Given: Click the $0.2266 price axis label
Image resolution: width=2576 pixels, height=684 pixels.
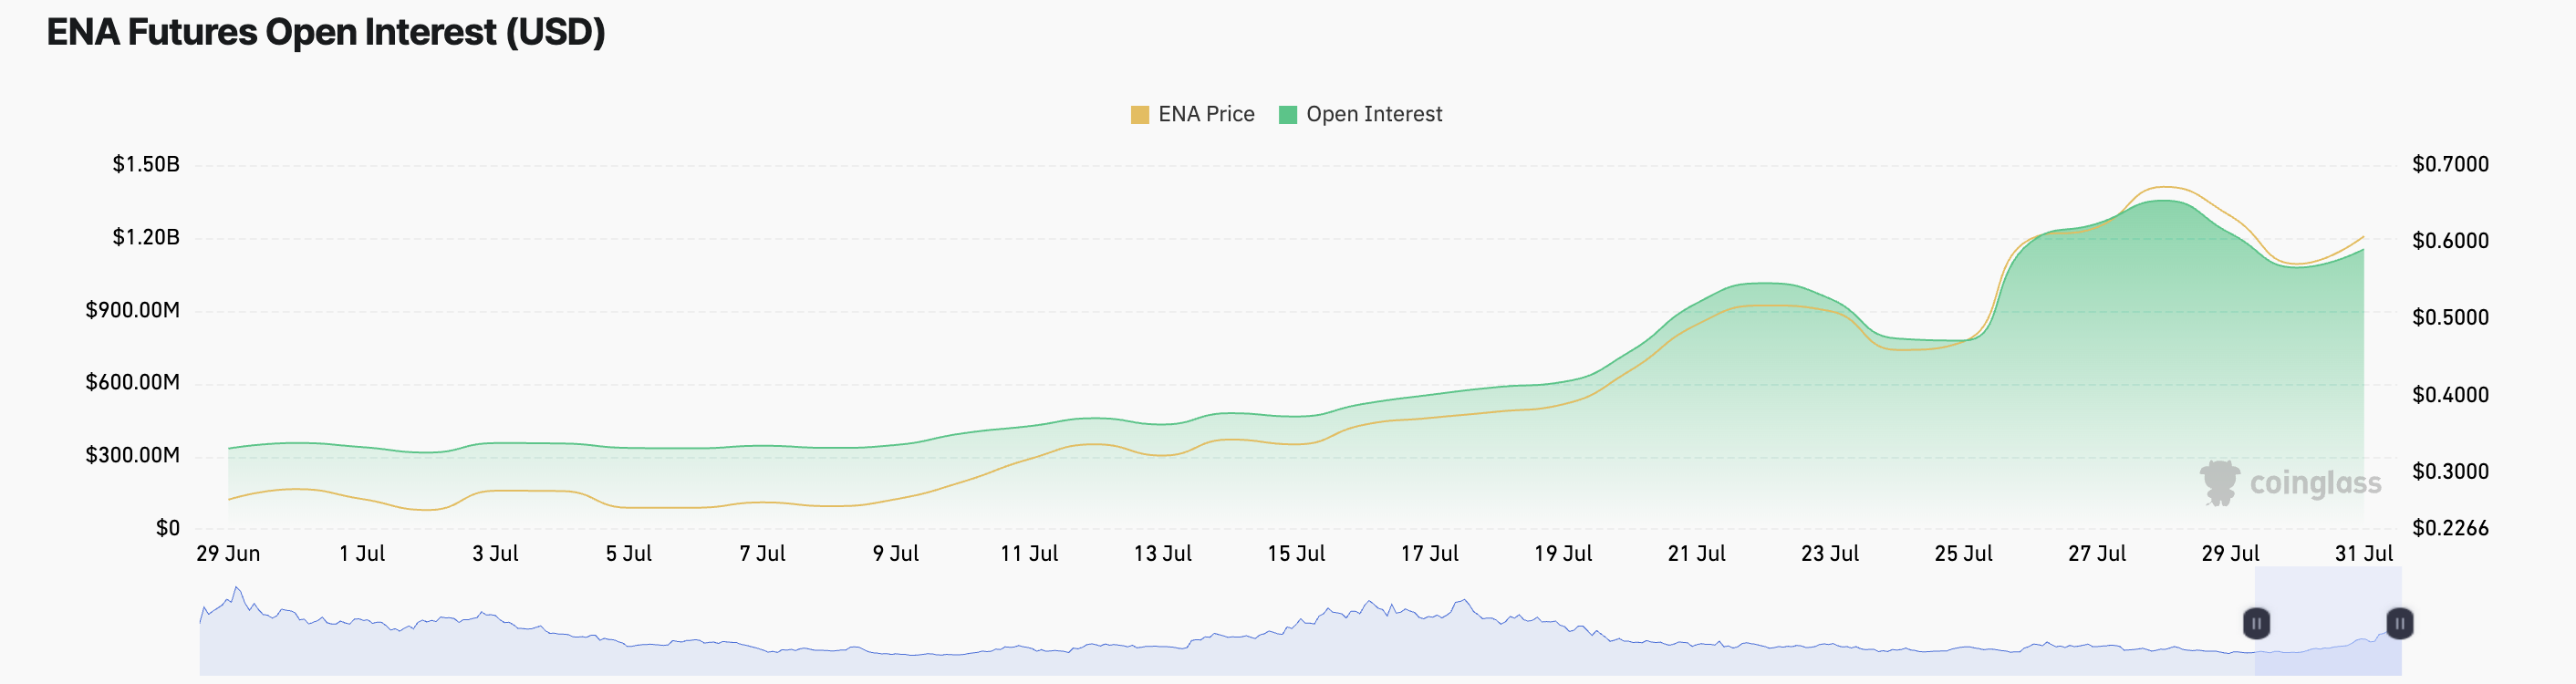Looking at the screenshot, I should coord(2450,528).
